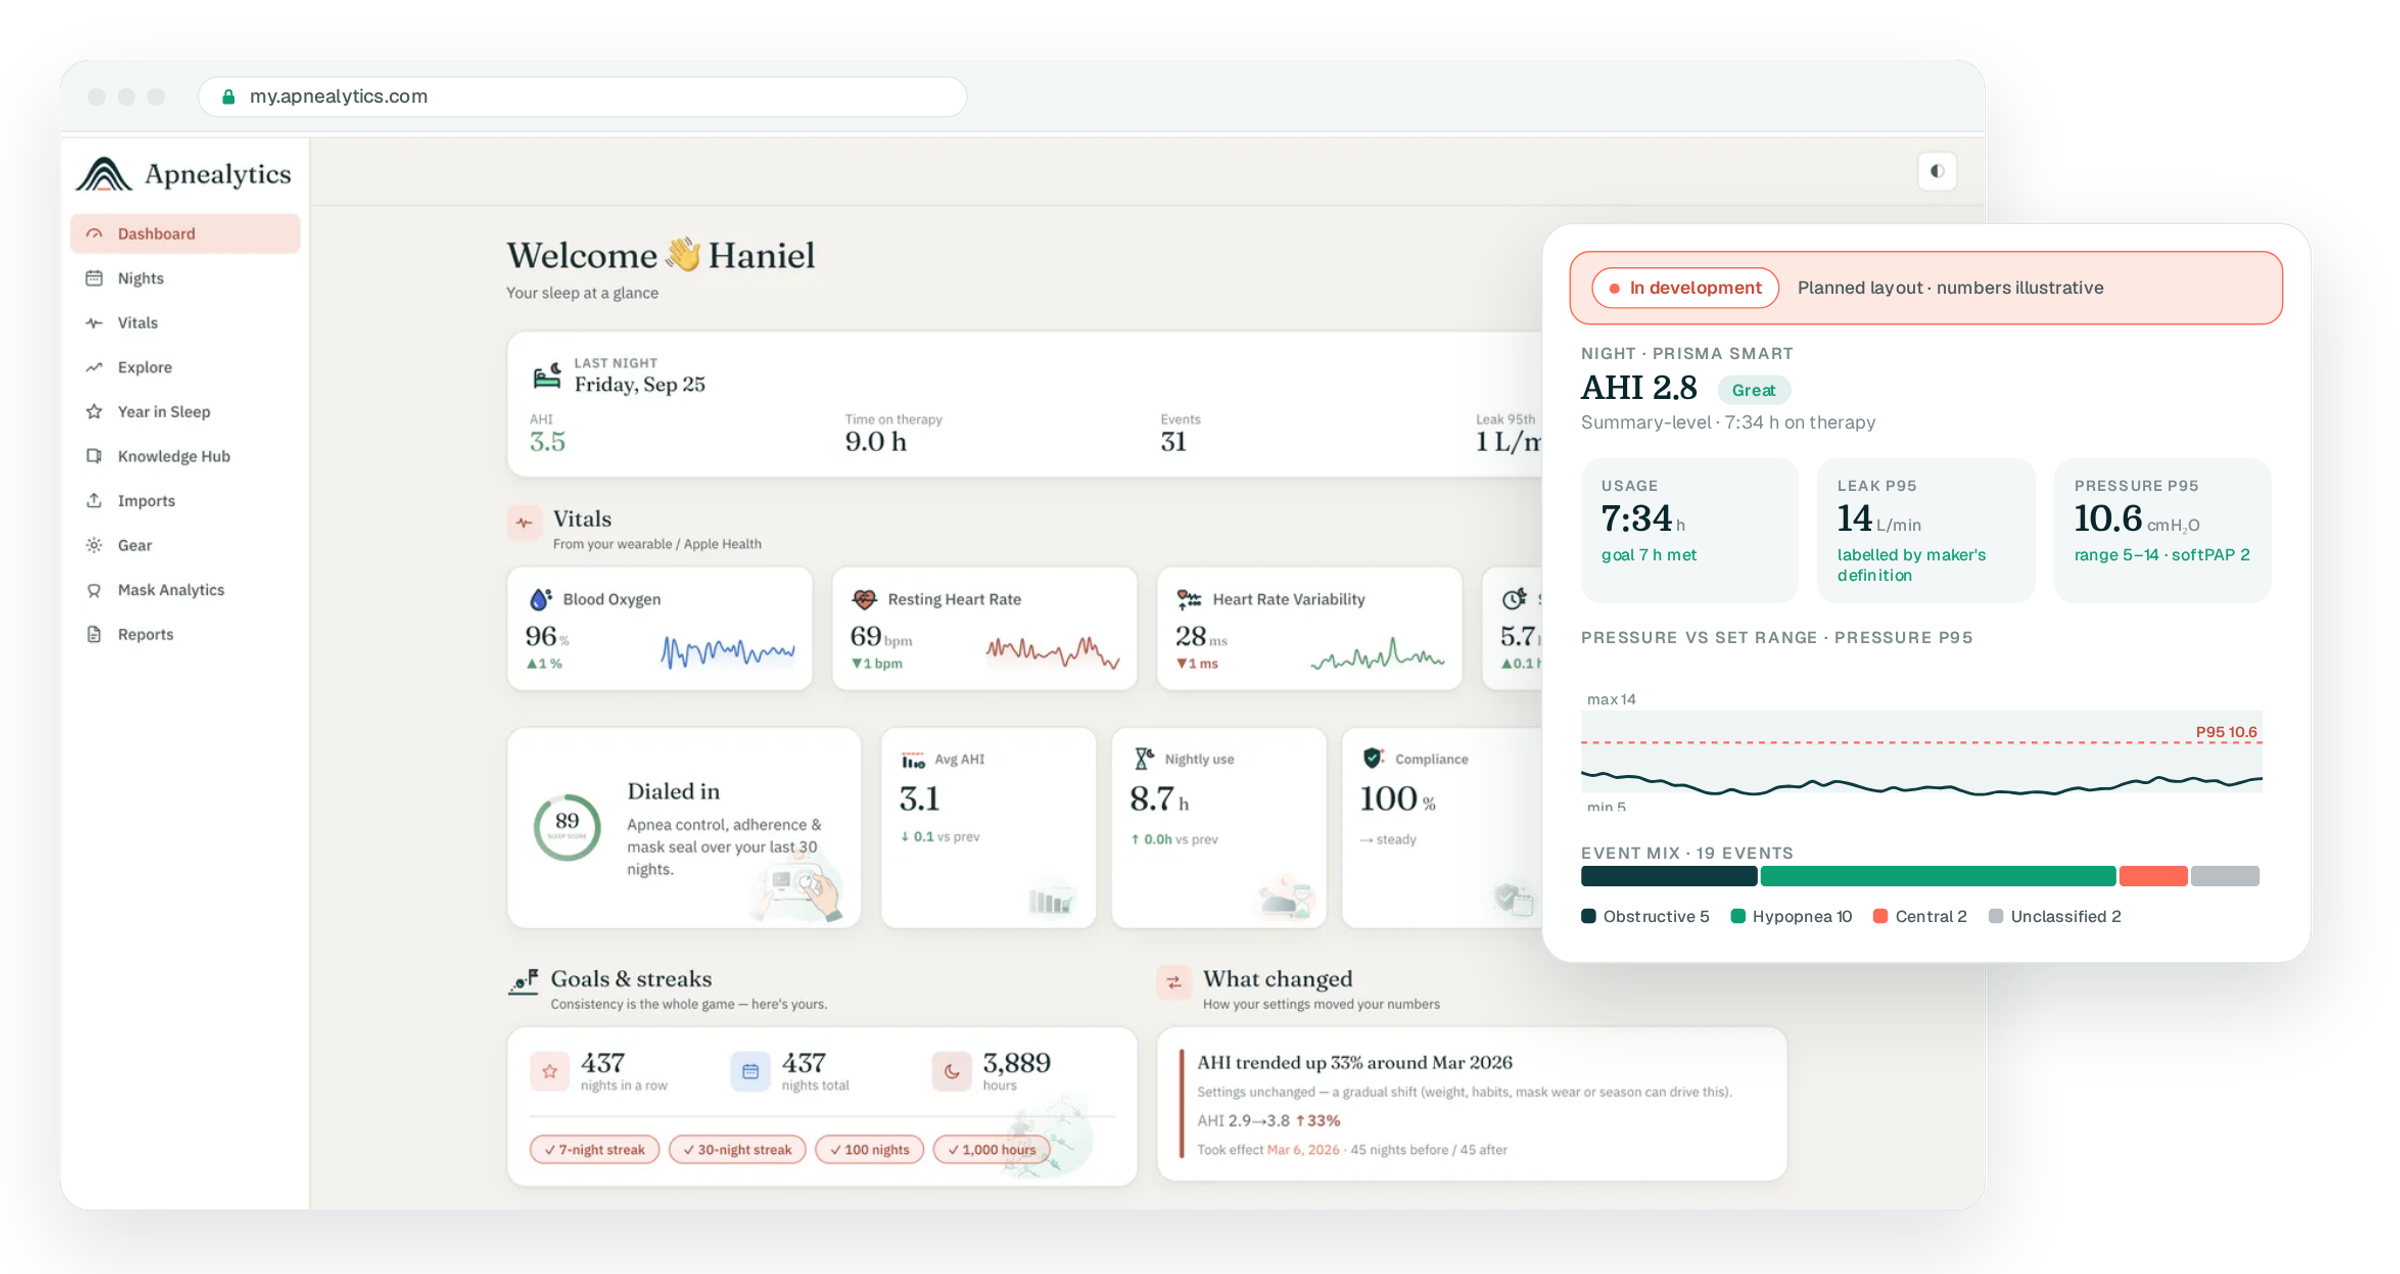This screenshot has height=1274, width=2400.
Task: Click the 'AHI trended up 33% around Mar 2026' heading
Action: 1355,1062
